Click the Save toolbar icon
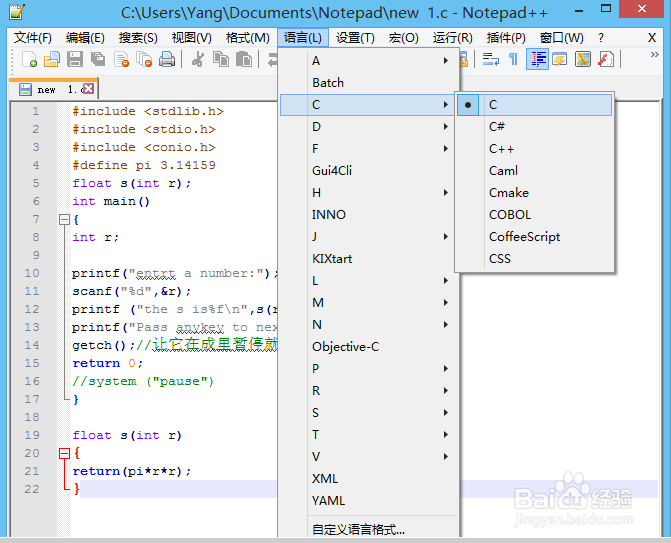The width and height of the screenshot is (671, 543). [x=75, y=59]
